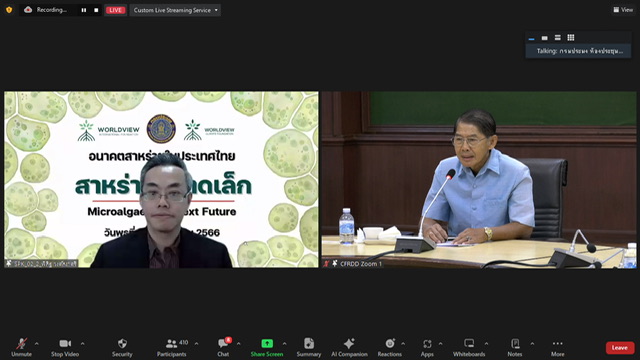Open the More options menu
This screenshot has height=360, width=640.
[558, 347]
